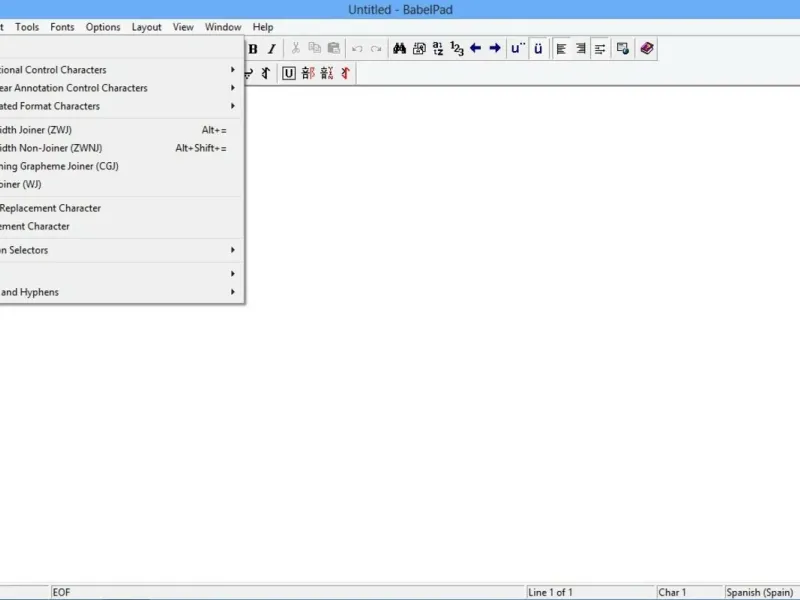
Task: Click the red Mongolian script icon
Action: click(345, 73)
